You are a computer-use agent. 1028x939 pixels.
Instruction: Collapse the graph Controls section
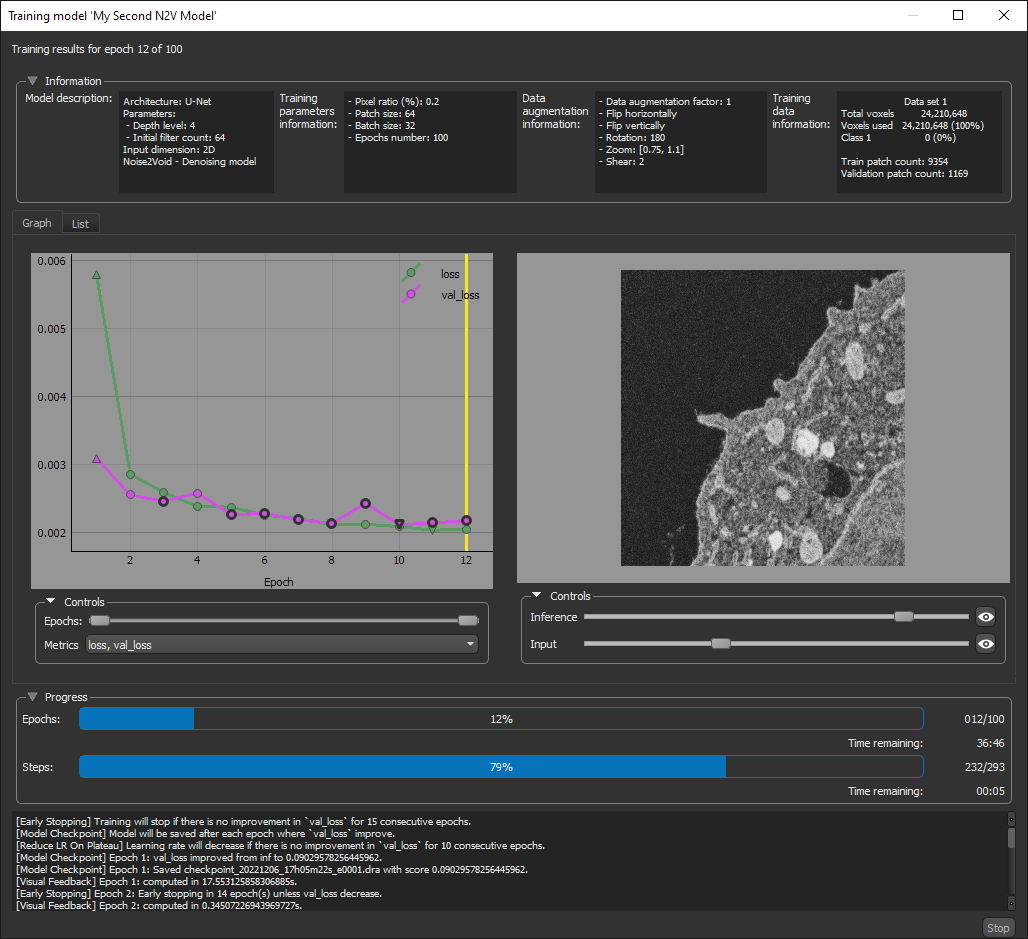pos(50,601)
